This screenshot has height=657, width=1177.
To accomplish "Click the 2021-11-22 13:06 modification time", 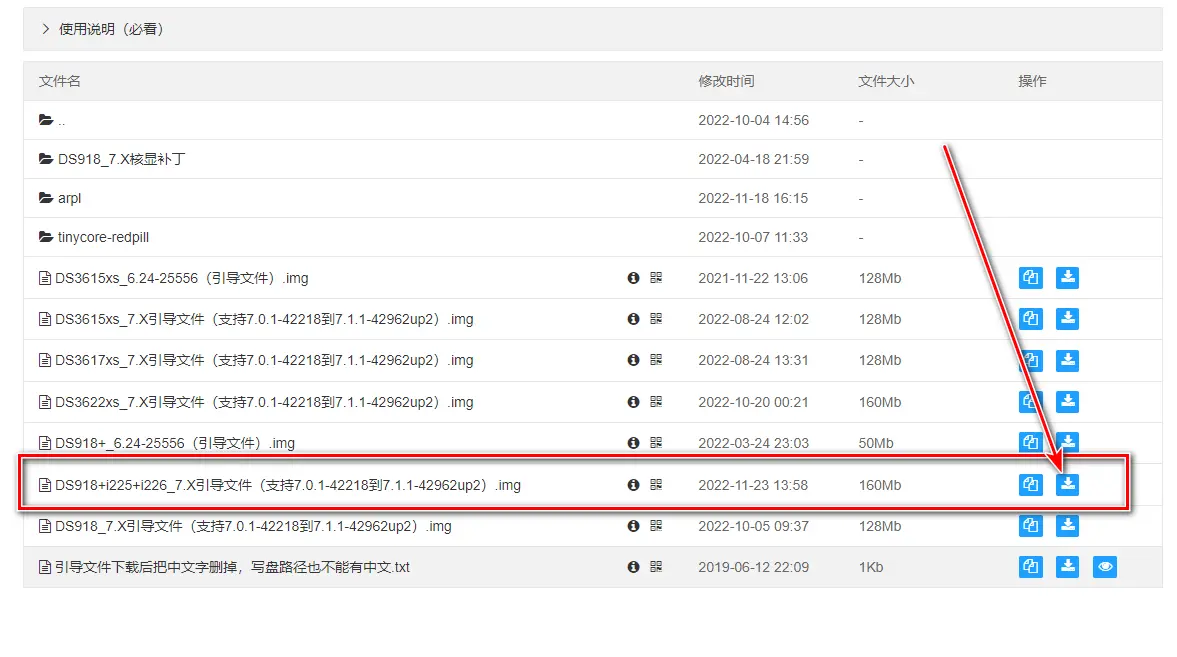I will click(753, 279).
